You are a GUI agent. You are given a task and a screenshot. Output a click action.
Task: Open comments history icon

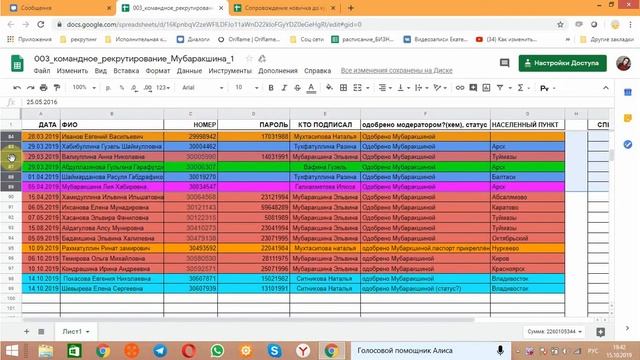504,63
